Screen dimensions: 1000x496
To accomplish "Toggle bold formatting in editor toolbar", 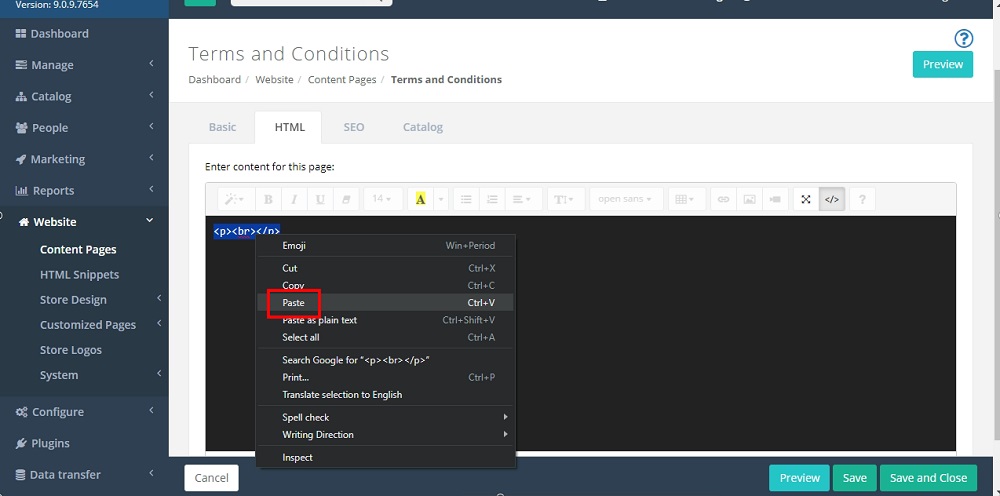I will pos(268,199).
